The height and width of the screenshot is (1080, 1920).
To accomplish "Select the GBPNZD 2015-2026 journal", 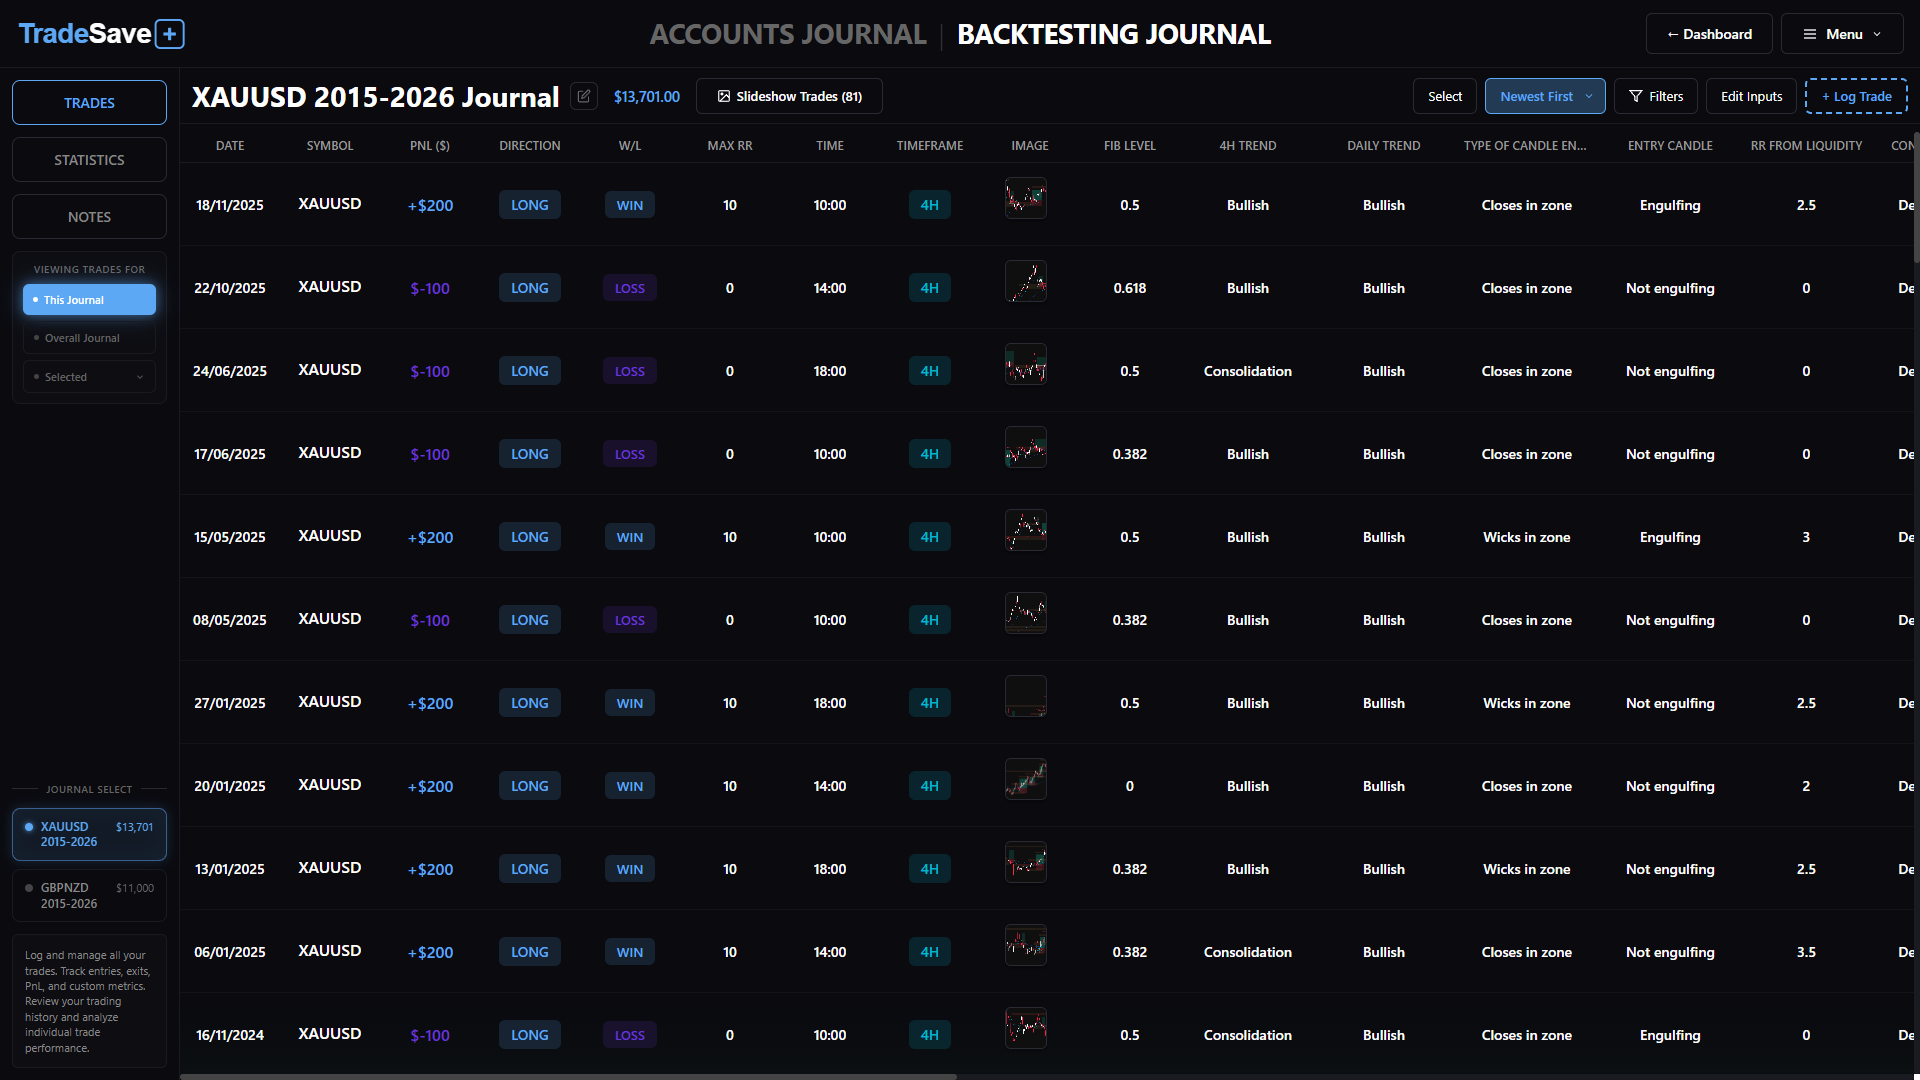I will [89, 896].
